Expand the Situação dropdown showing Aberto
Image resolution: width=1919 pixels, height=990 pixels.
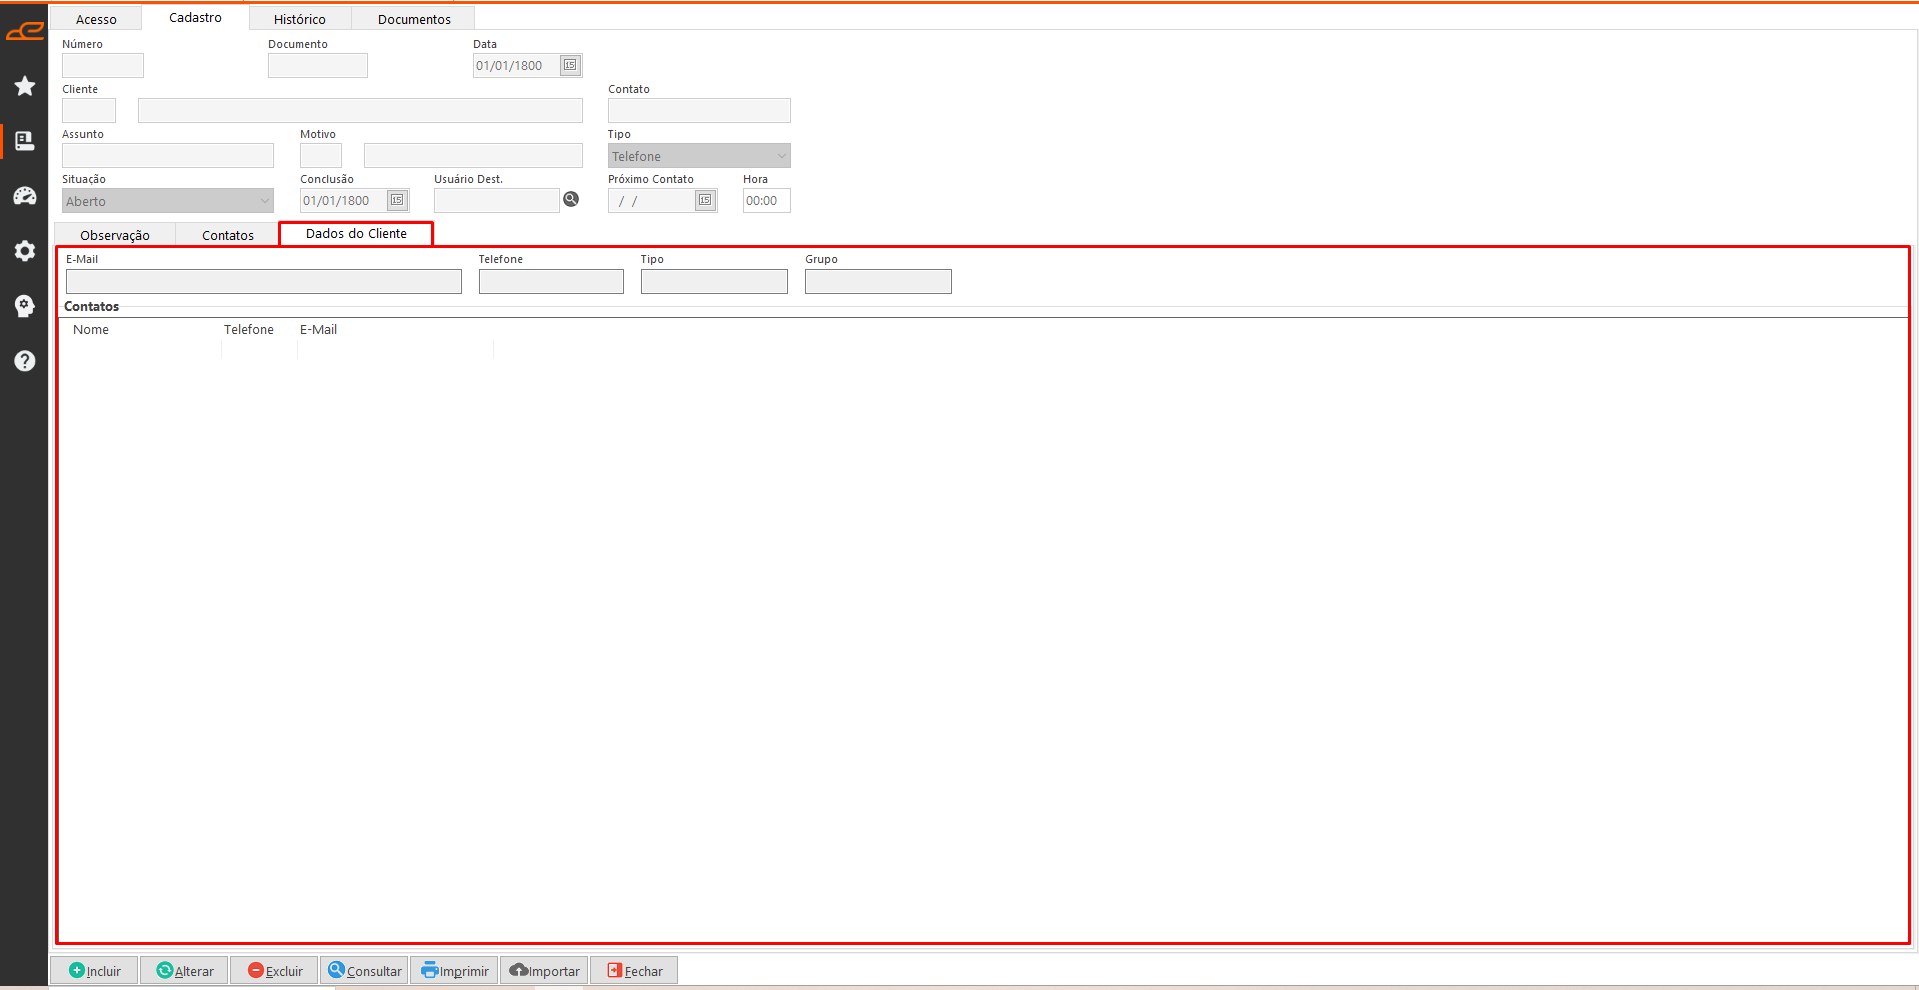click(264, 201)
